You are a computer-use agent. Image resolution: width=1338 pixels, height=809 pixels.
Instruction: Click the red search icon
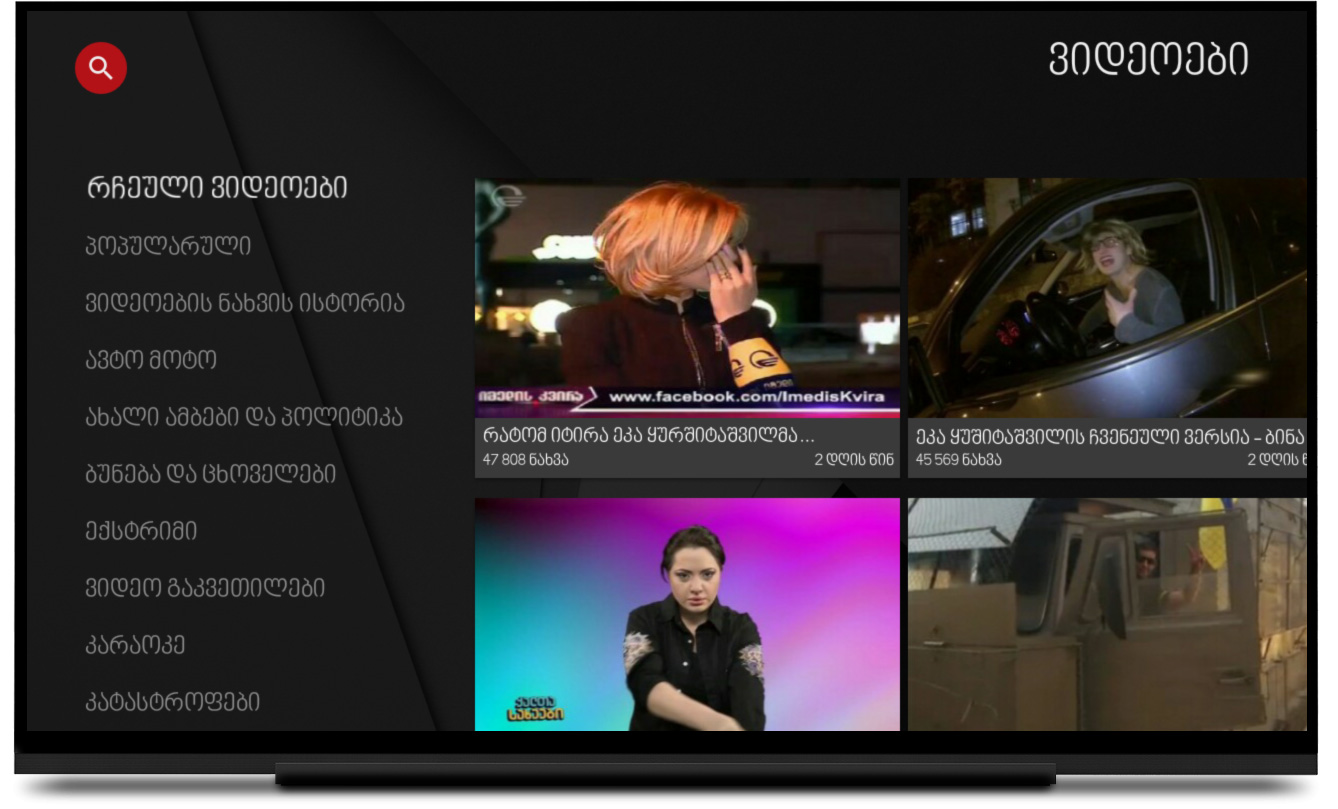click(x=101, y=68)
